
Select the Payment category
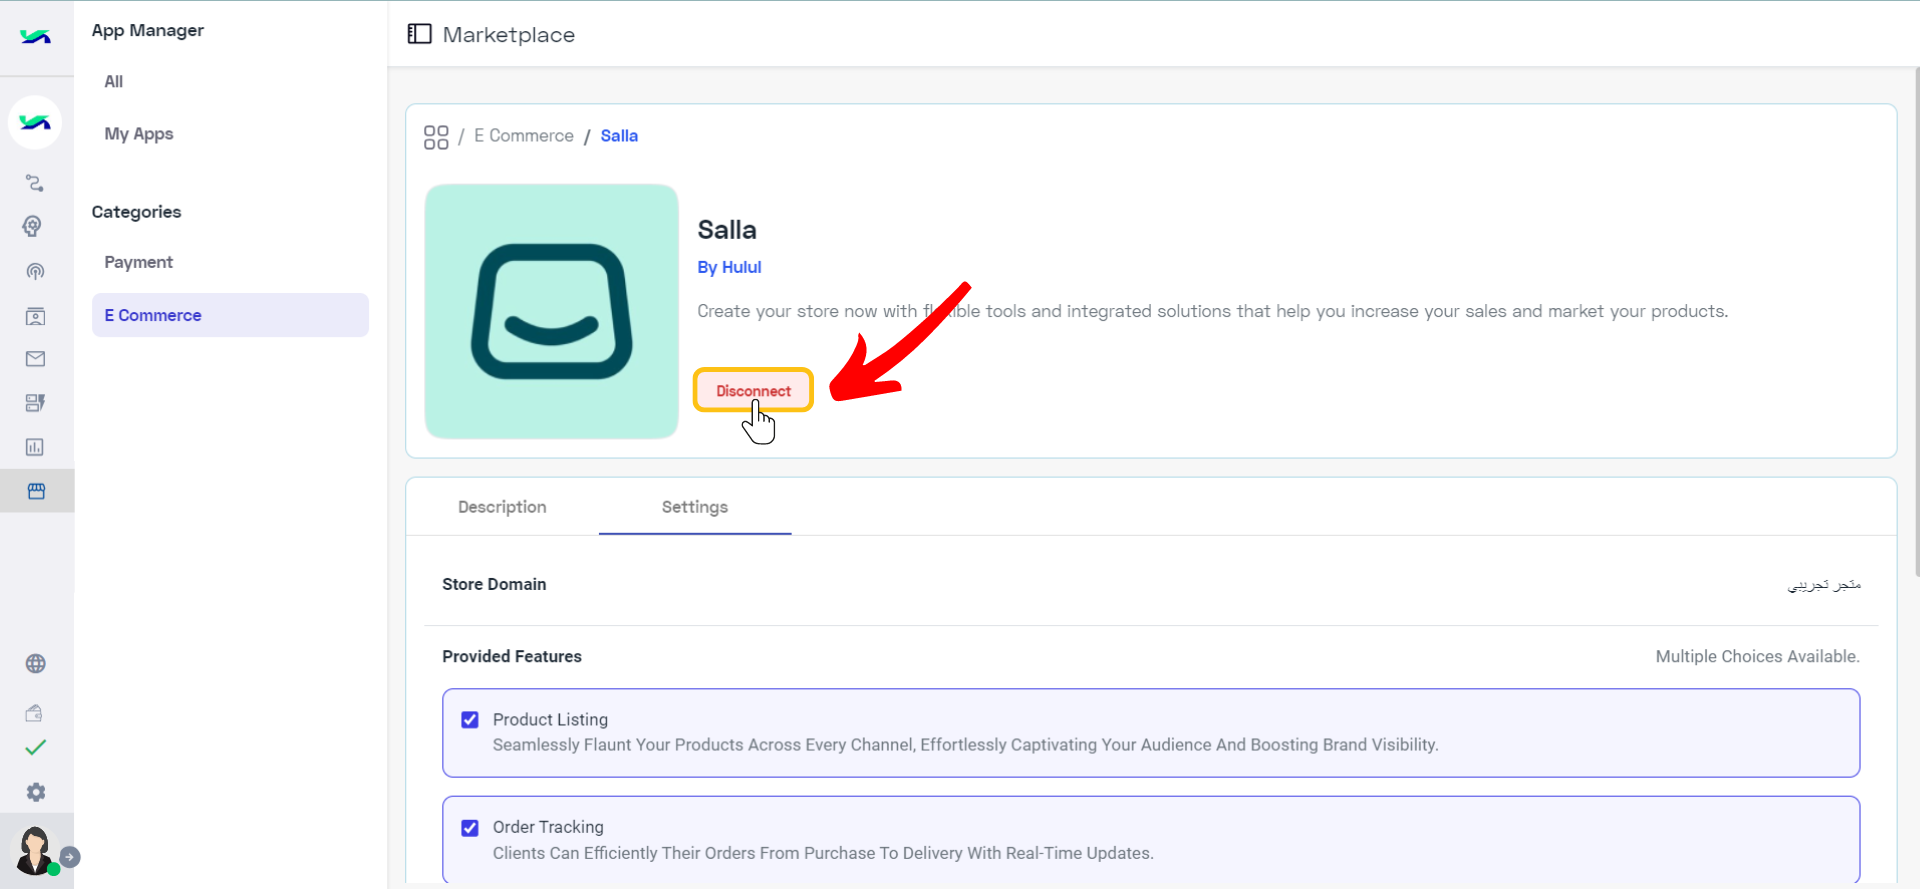(139, 262)
